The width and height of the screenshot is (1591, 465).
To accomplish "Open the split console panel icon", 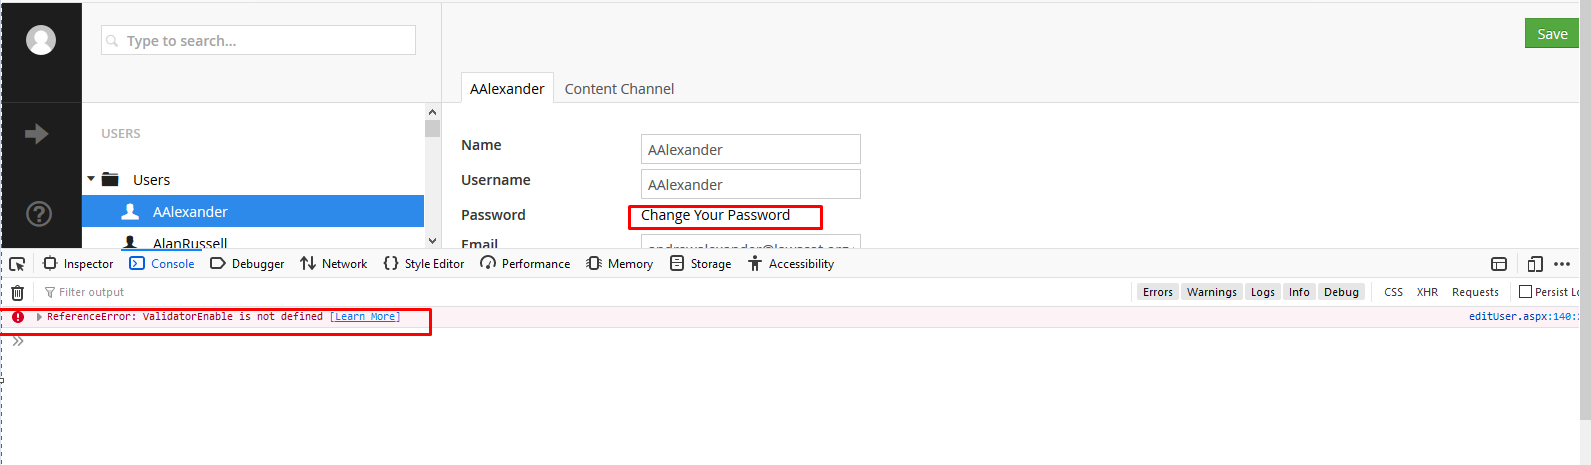I will [x=1498, y=264].
